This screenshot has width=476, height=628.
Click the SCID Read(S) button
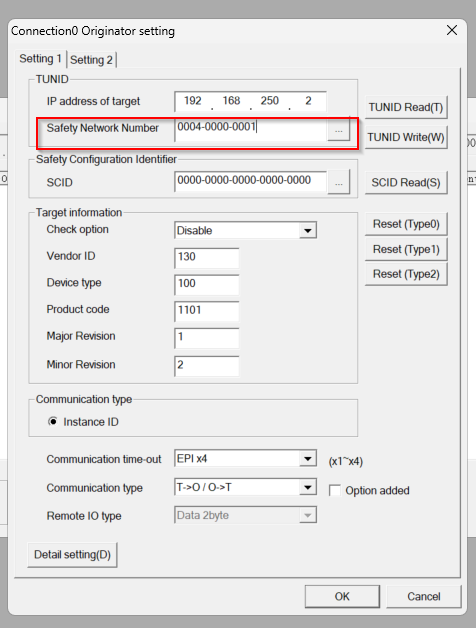pyautogui.click(x=406, y=183)
